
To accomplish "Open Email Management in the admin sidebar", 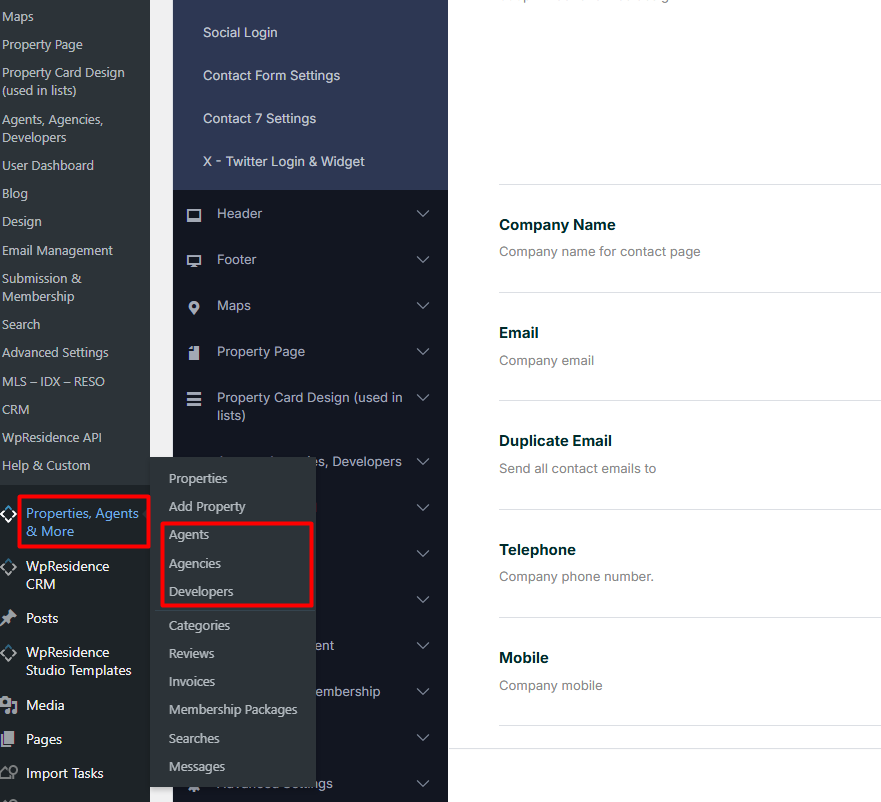I will pyautogui.click(x=57, y=251).
